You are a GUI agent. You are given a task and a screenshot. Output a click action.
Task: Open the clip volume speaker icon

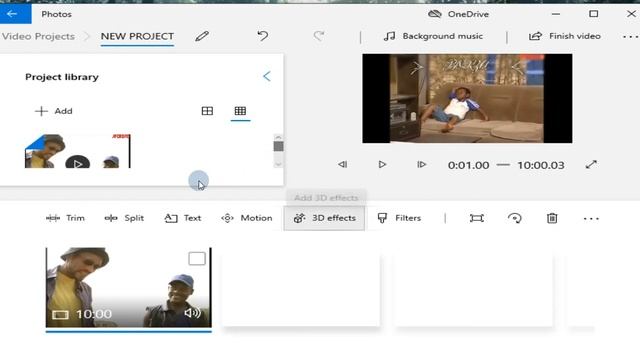coord(192,313)
